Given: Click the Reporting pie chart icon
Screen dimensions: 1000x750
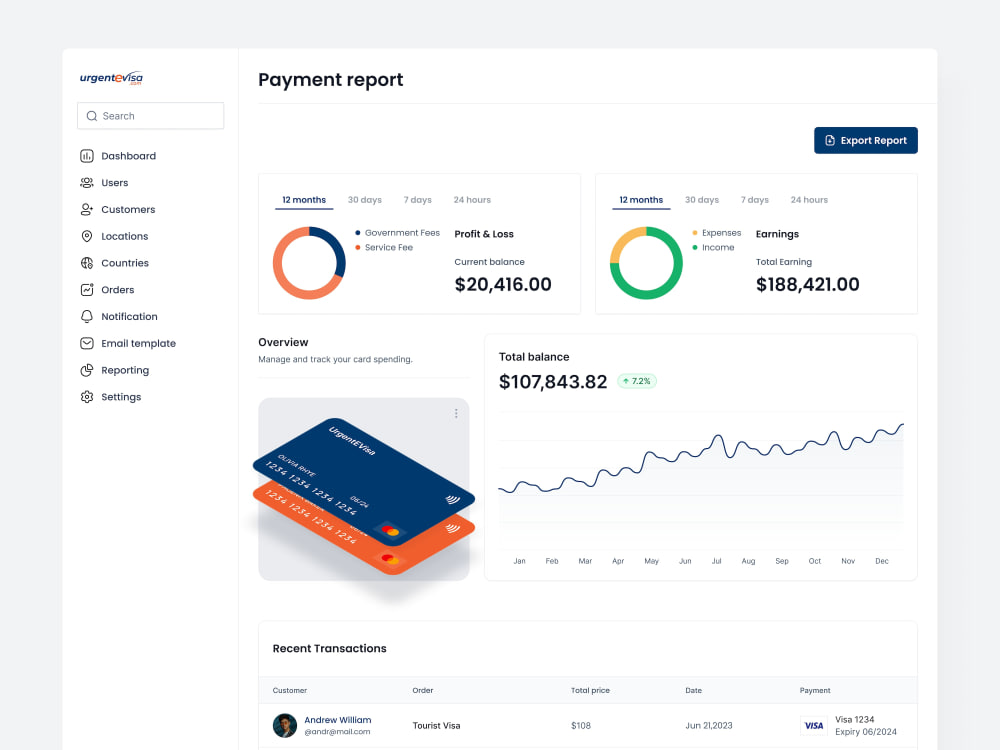Looking at the screenshot, I should 87,371.
